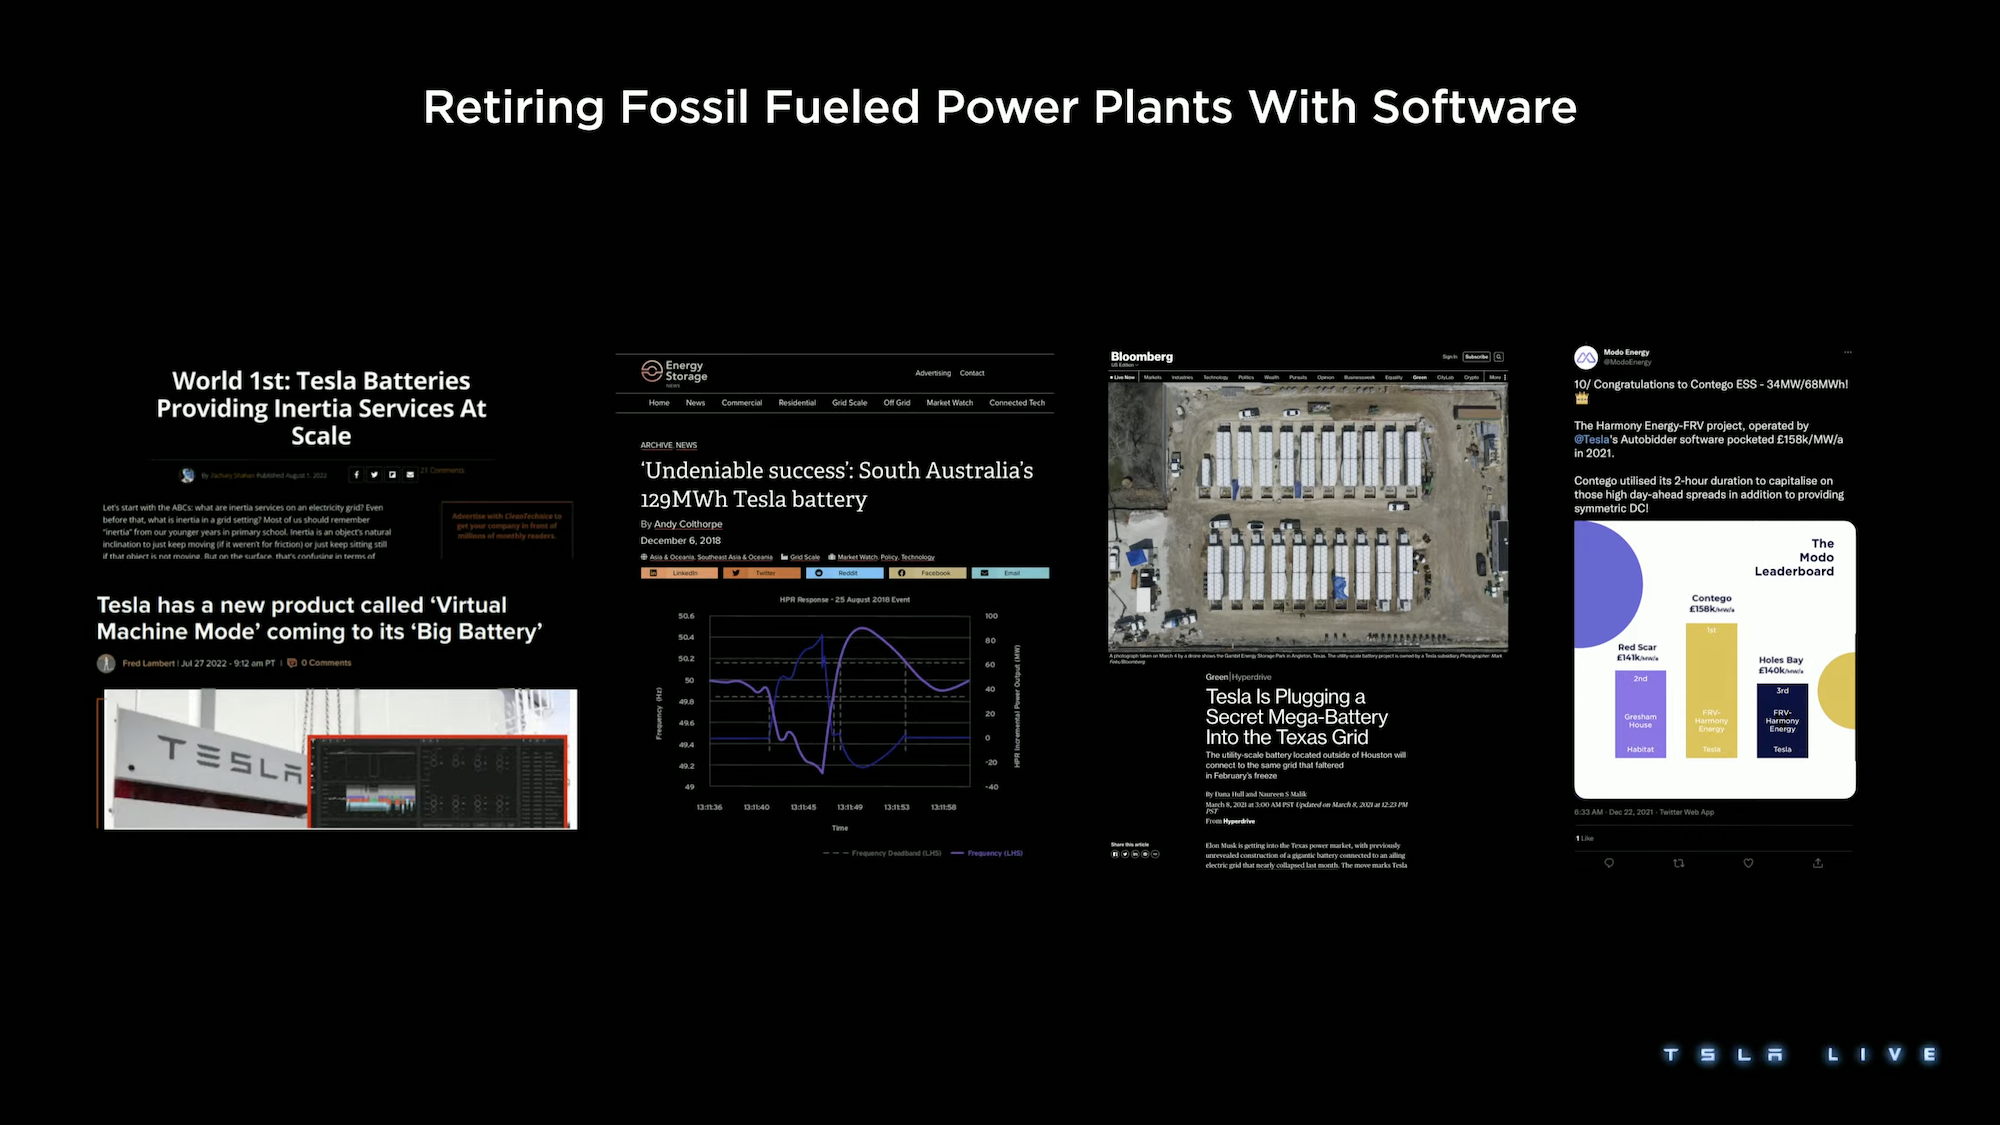Image resolution: width=2000 pixels, height=1125 pixels.
Task: Click the Contego yellow leaderboard bar
Action: click(x=1711, y=690)
